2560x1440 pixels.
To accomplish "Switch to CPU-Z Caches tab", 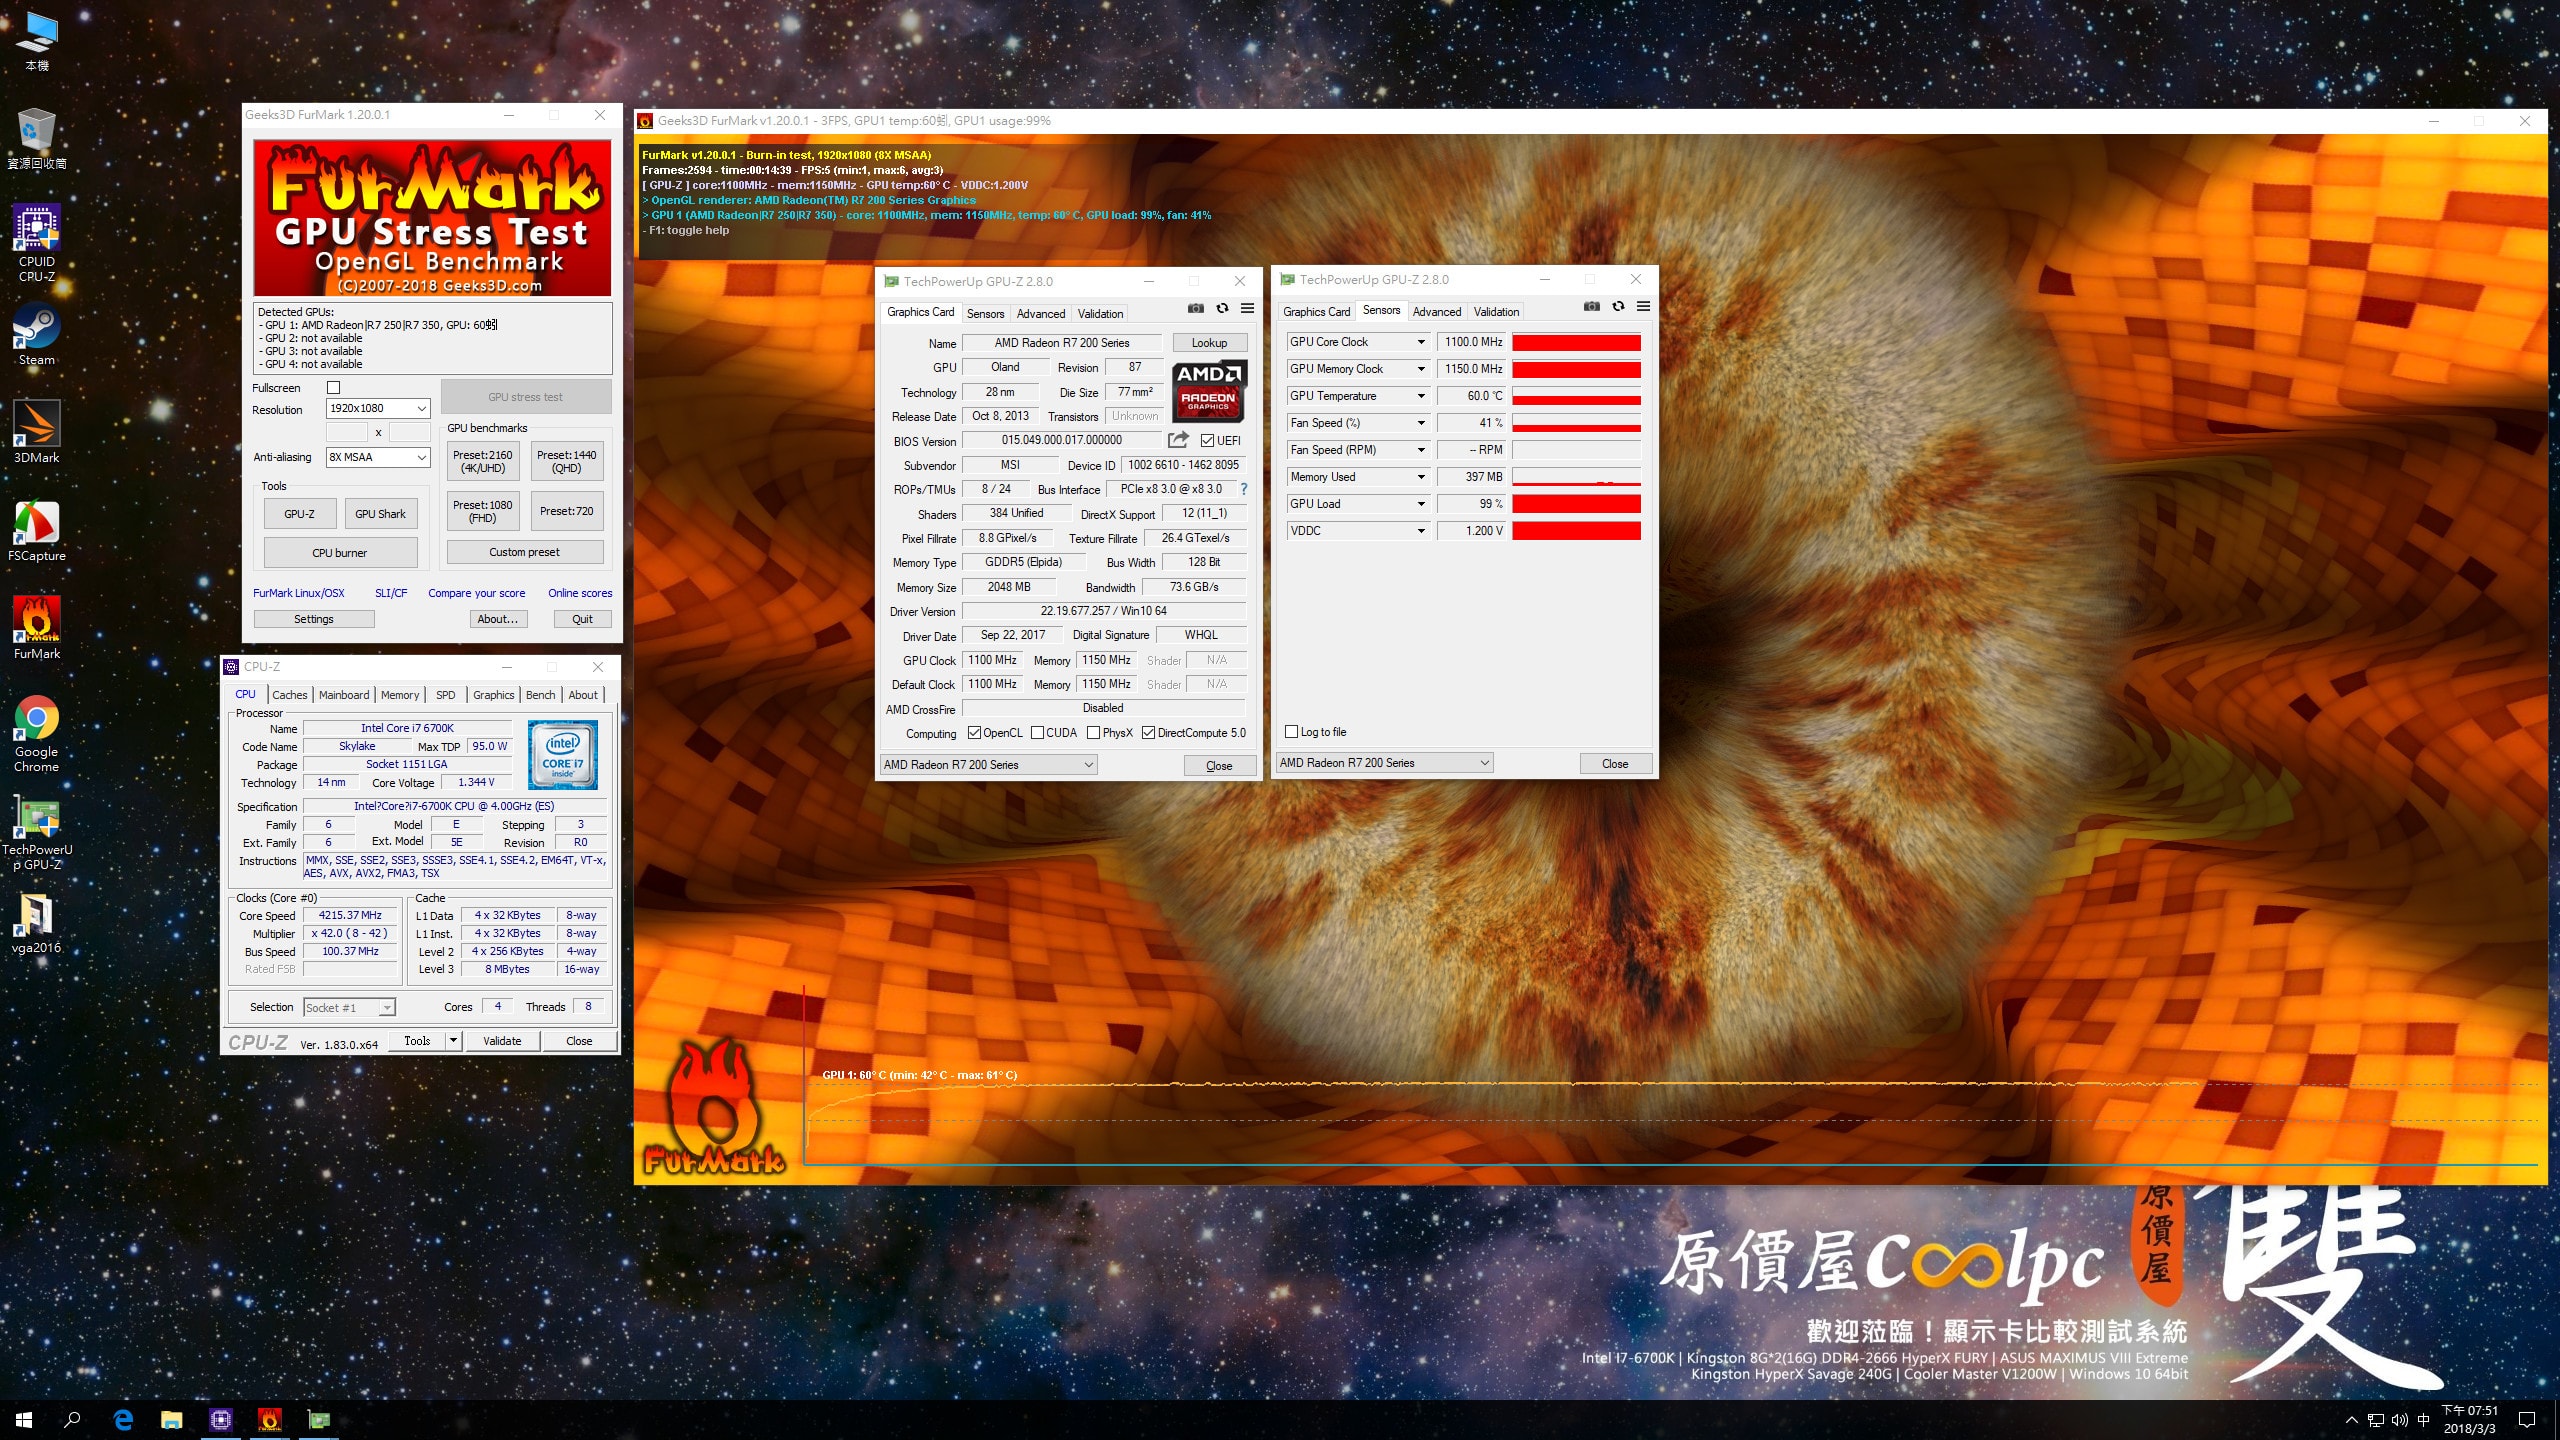I will pyautogui.click(x=290, y=695).
